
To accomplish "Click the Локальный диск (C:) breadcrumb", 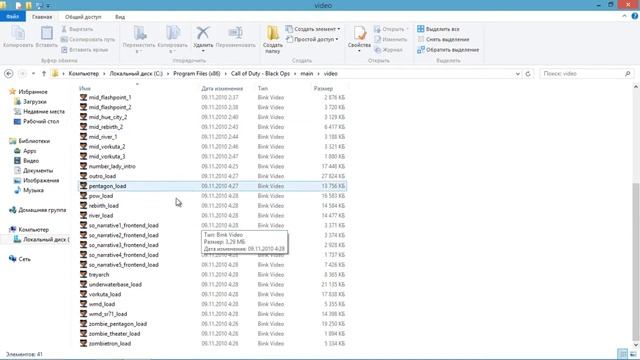I will click(x=136, y=73).
